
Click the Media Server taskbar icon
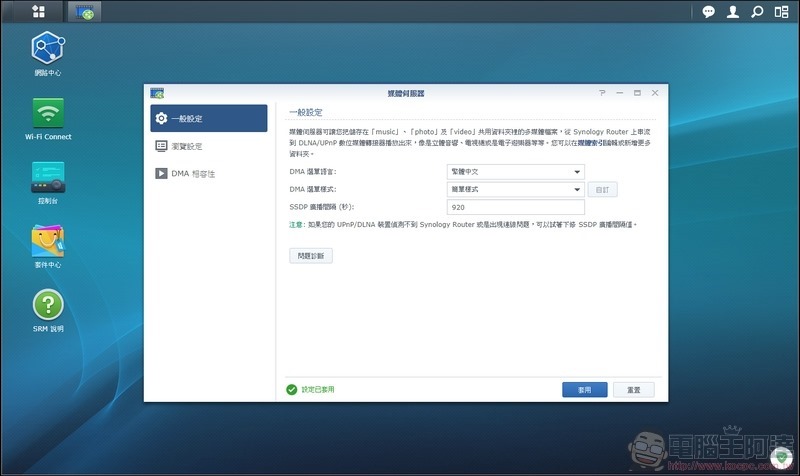(x=87, y=12)
